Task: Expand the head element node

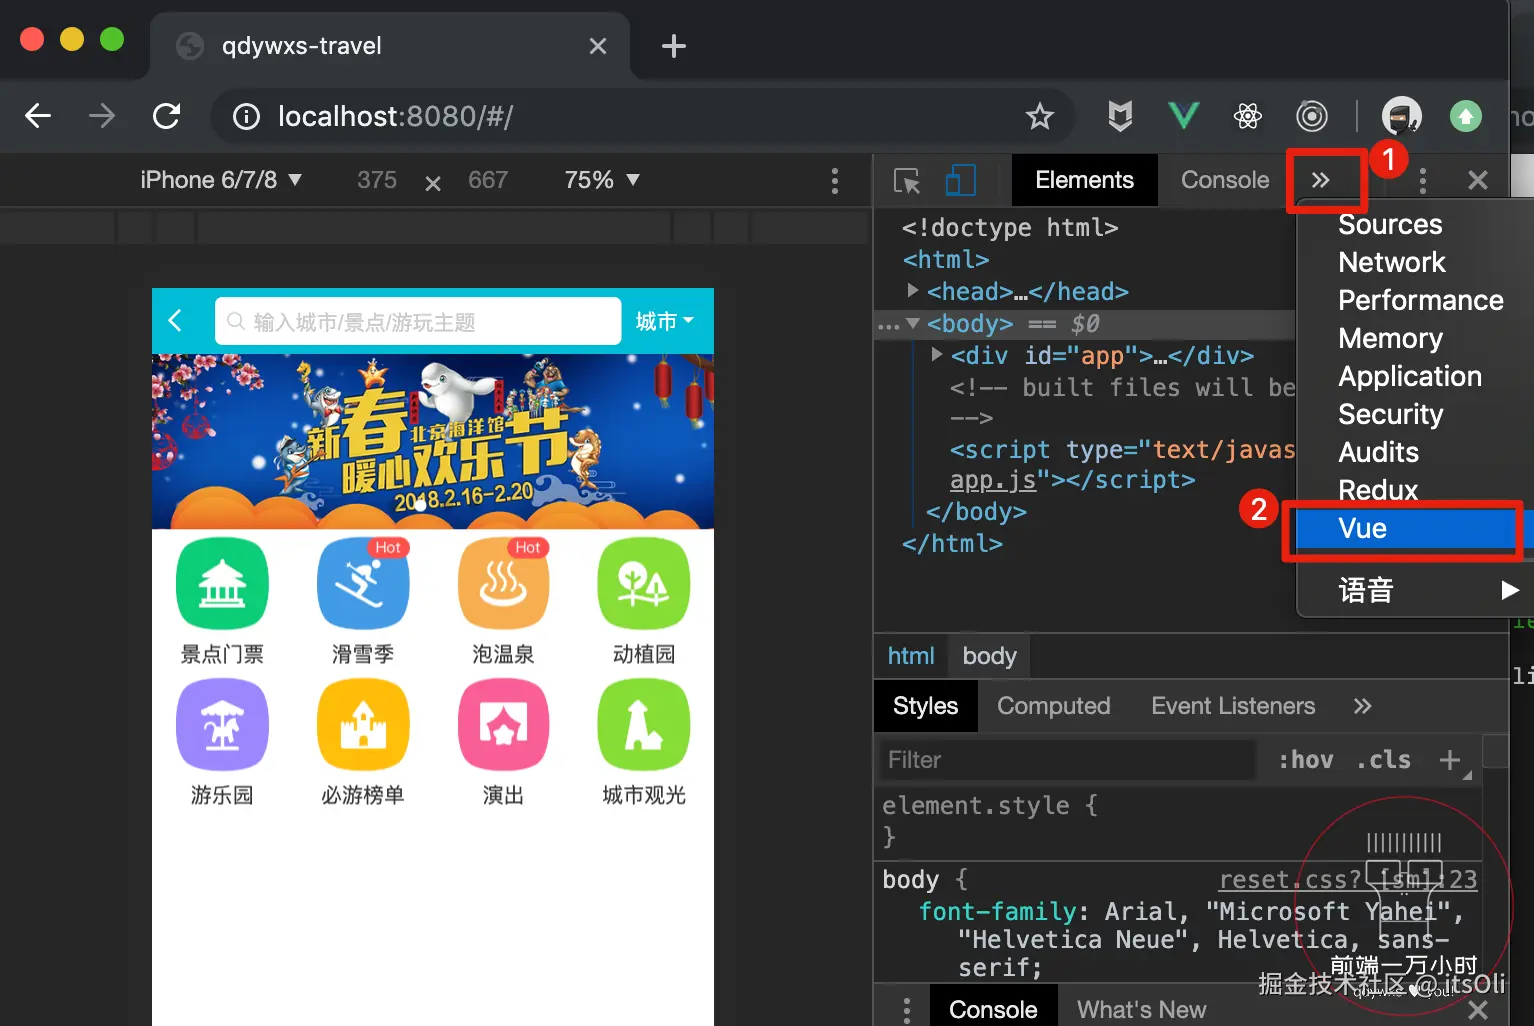Action: (x=913, y=290)
